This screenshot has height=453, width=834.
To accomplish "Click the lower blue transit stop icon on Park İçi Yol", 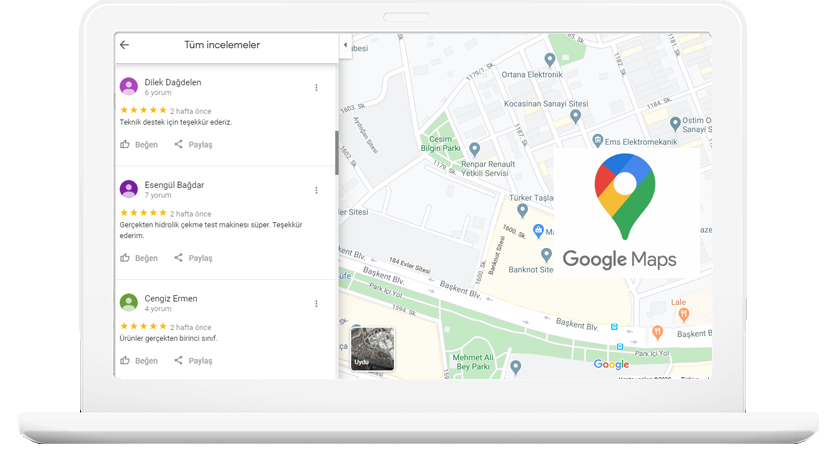I will pyautogui.click(x=620, y=347).
